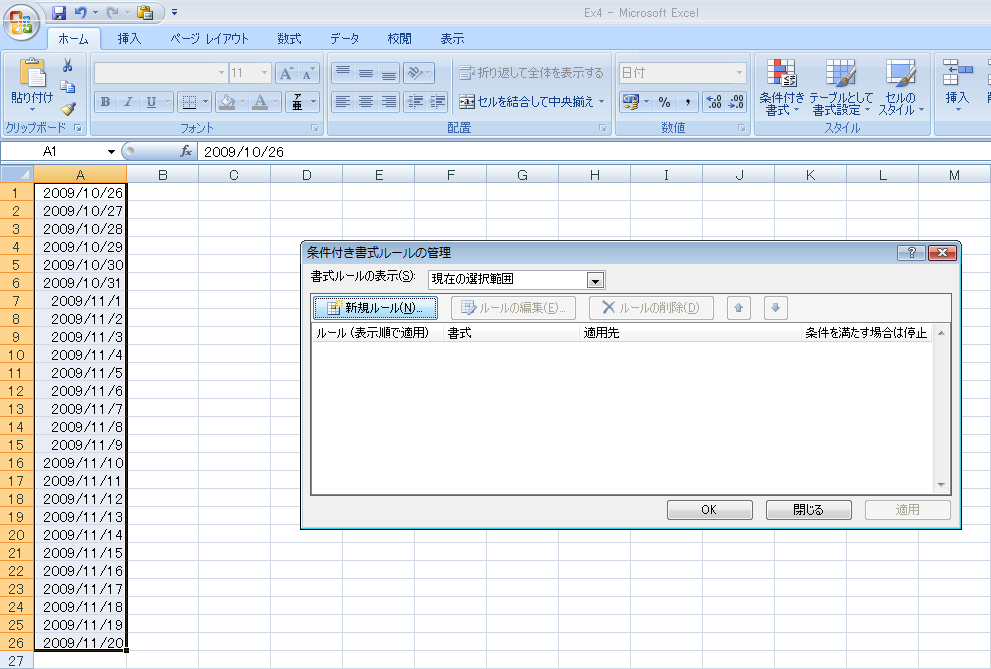Click the 閉じる button
991x669 pixels.
[808, 510]
